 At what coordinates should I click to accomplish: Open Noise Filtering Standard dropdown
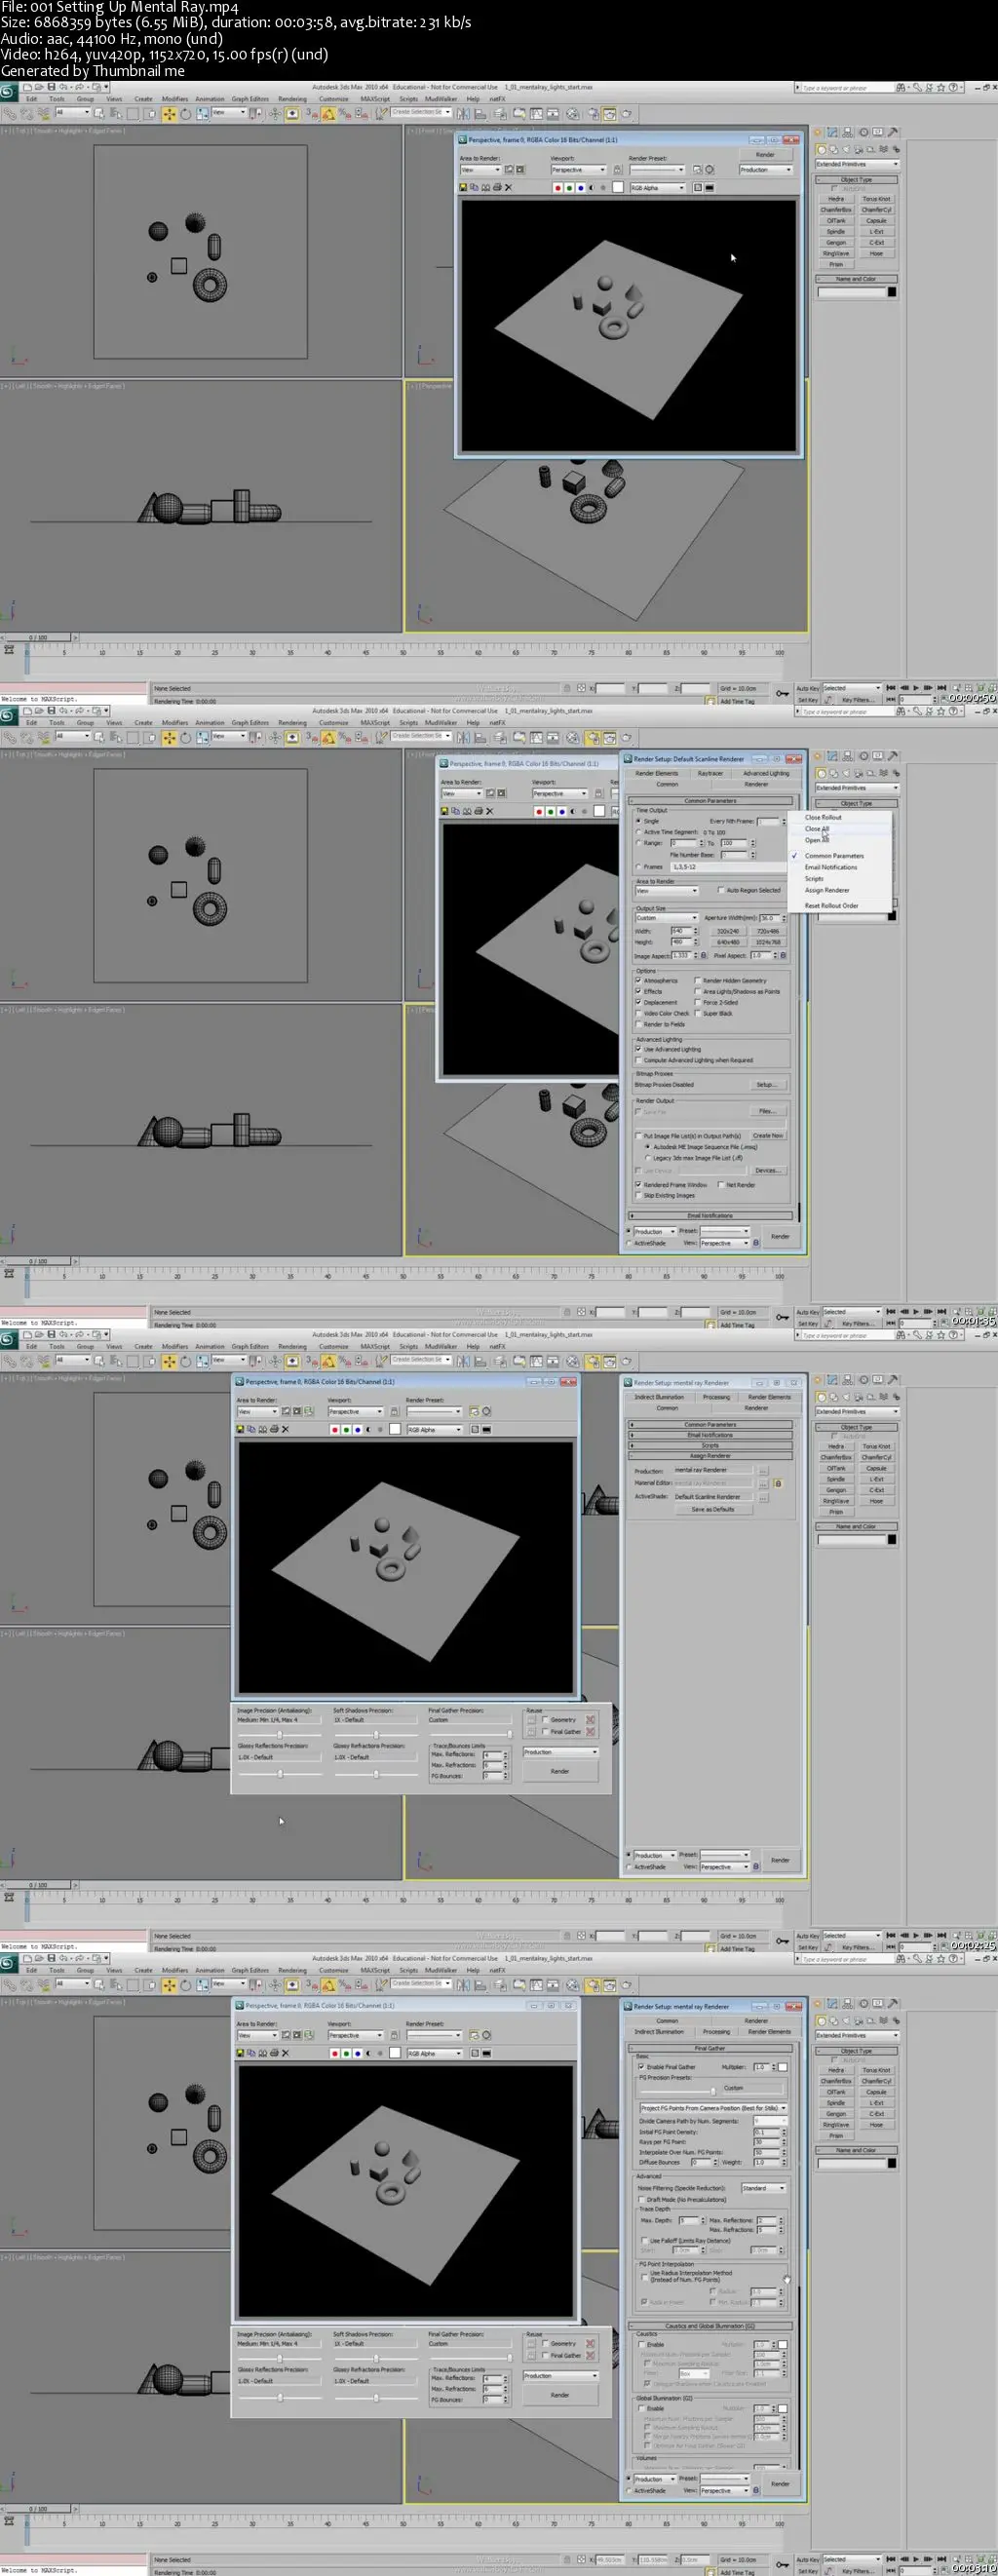tap(763, 2188)
